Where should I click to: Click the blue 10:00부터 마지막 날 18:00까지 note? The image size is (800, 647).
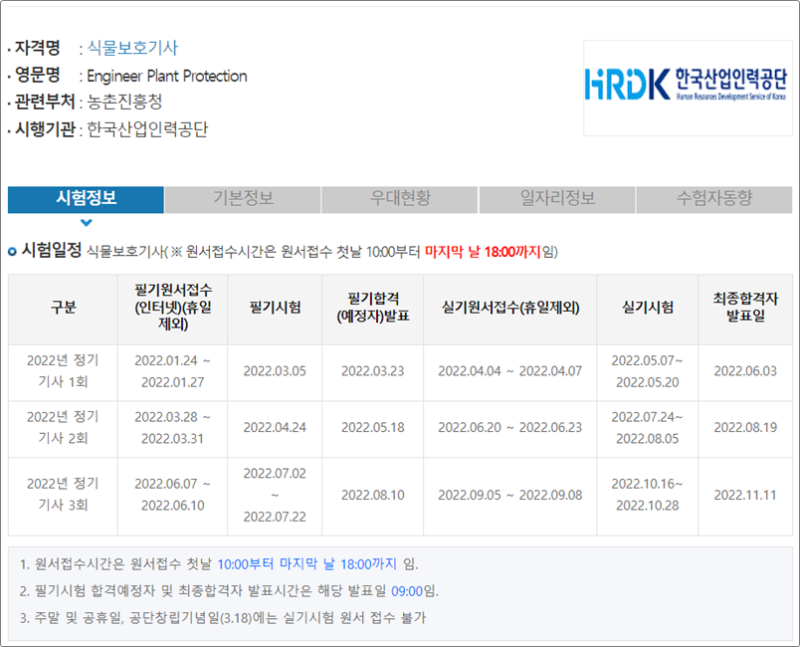(x=307, y=564)
